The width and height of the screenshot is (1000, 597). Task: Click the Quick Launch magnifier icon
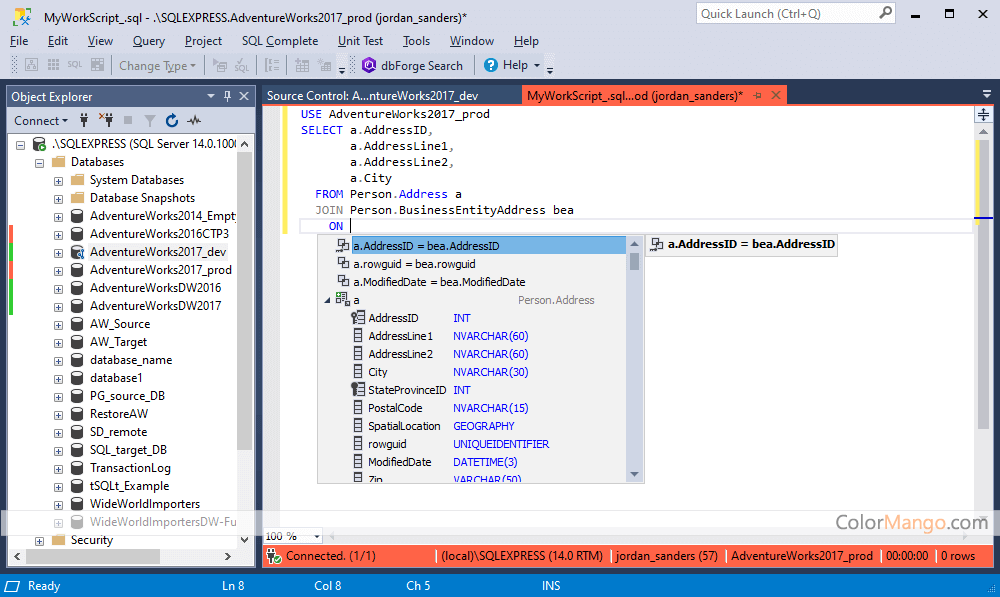[x=885, y=13]
